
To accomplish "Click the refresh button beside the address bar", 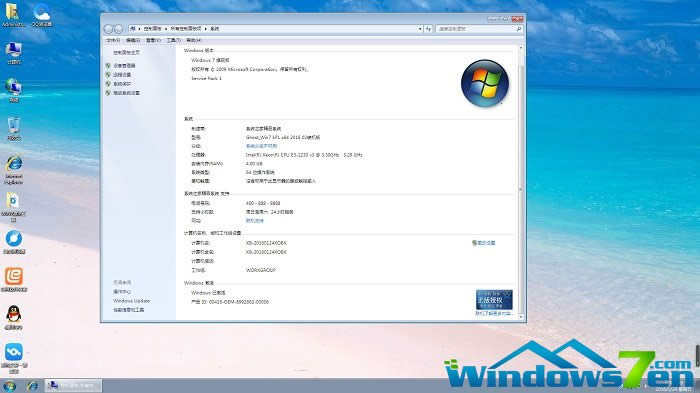I will (x=428, y=29).
